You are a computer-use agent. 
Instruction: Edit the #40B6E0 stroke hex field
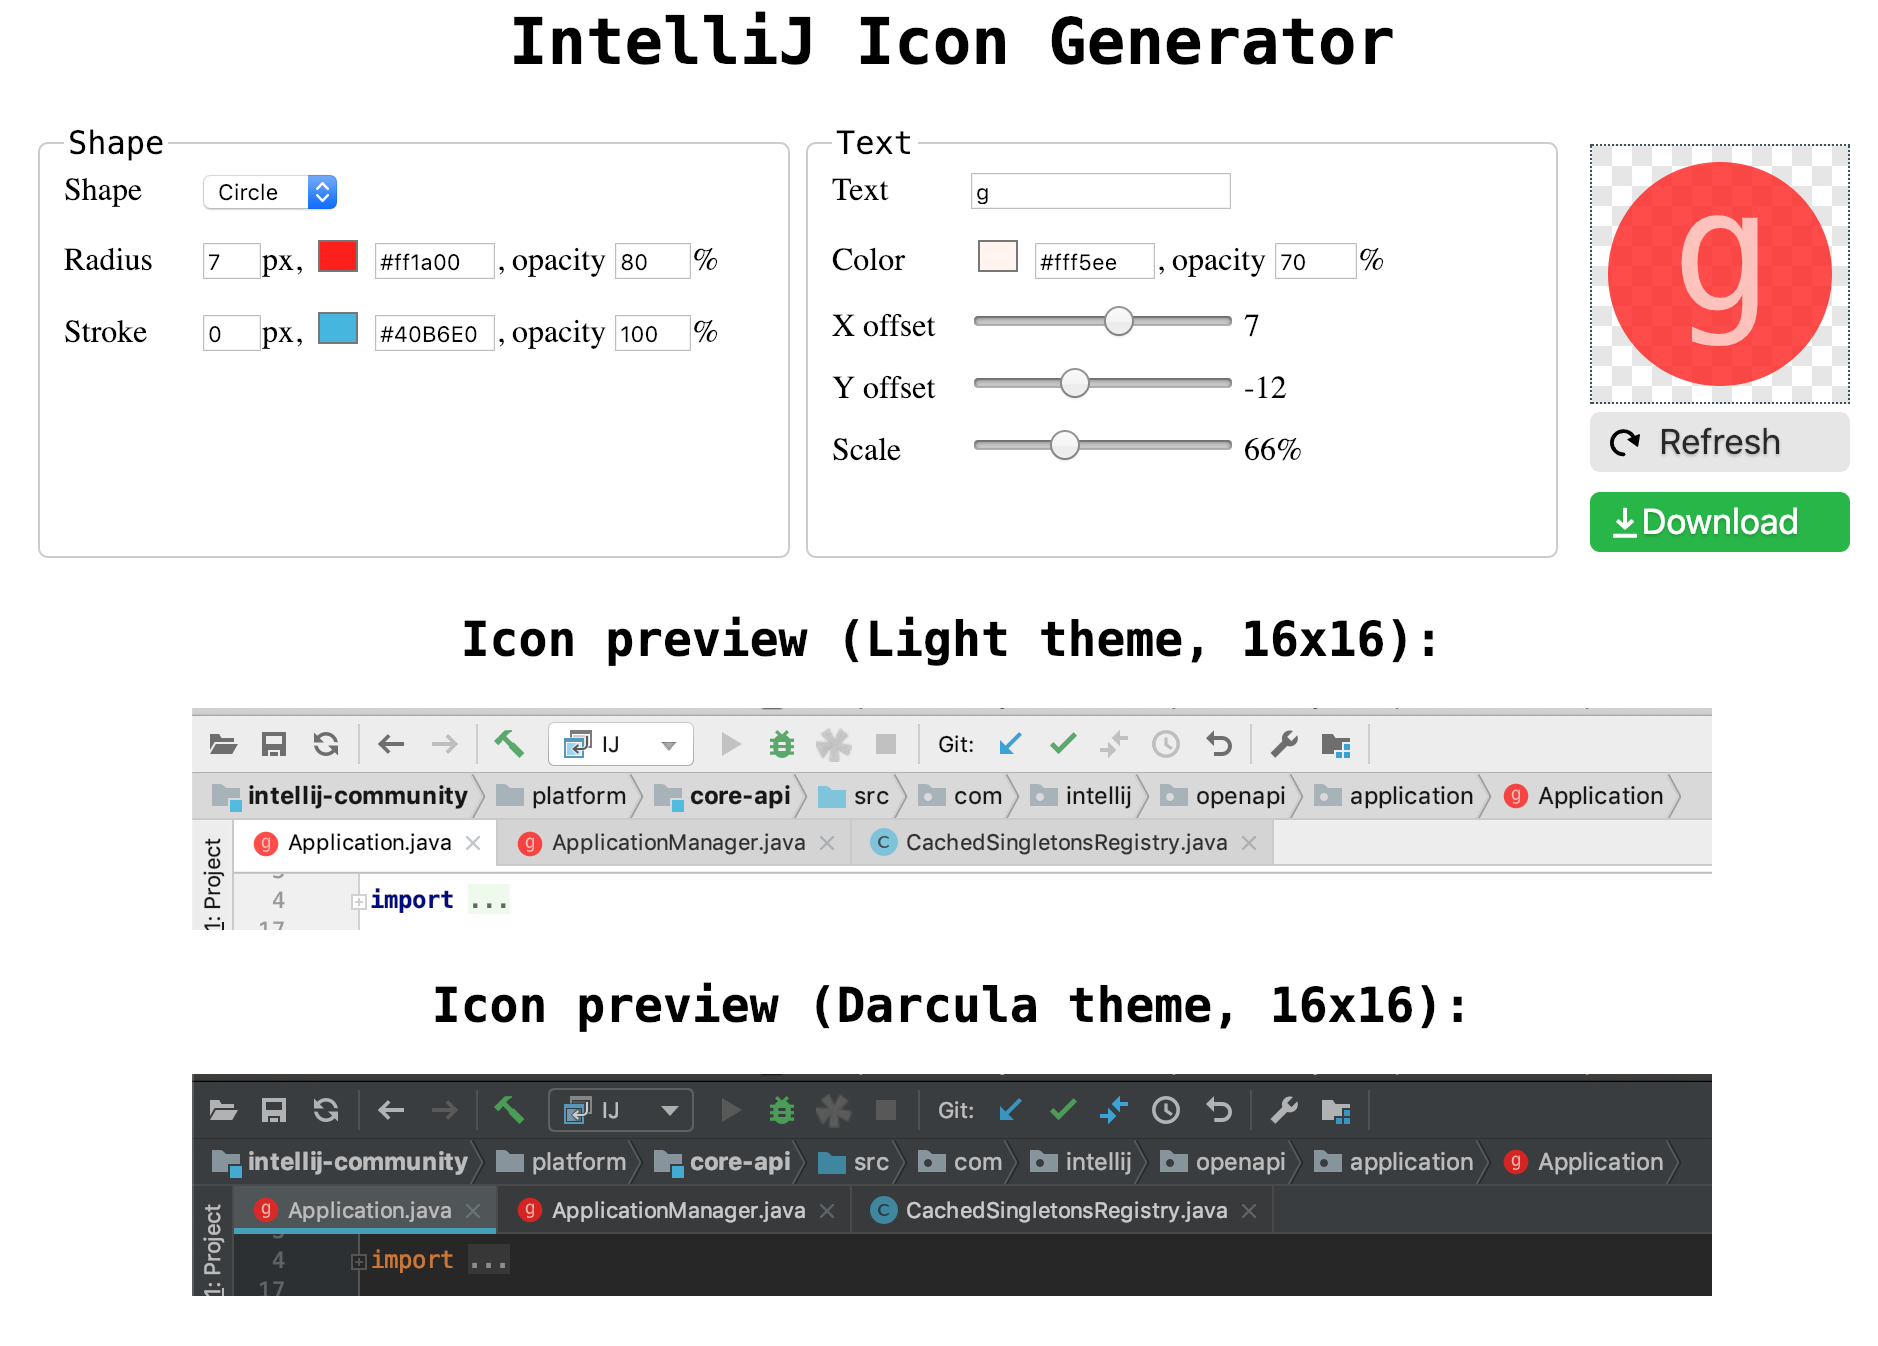coord(435,333)
